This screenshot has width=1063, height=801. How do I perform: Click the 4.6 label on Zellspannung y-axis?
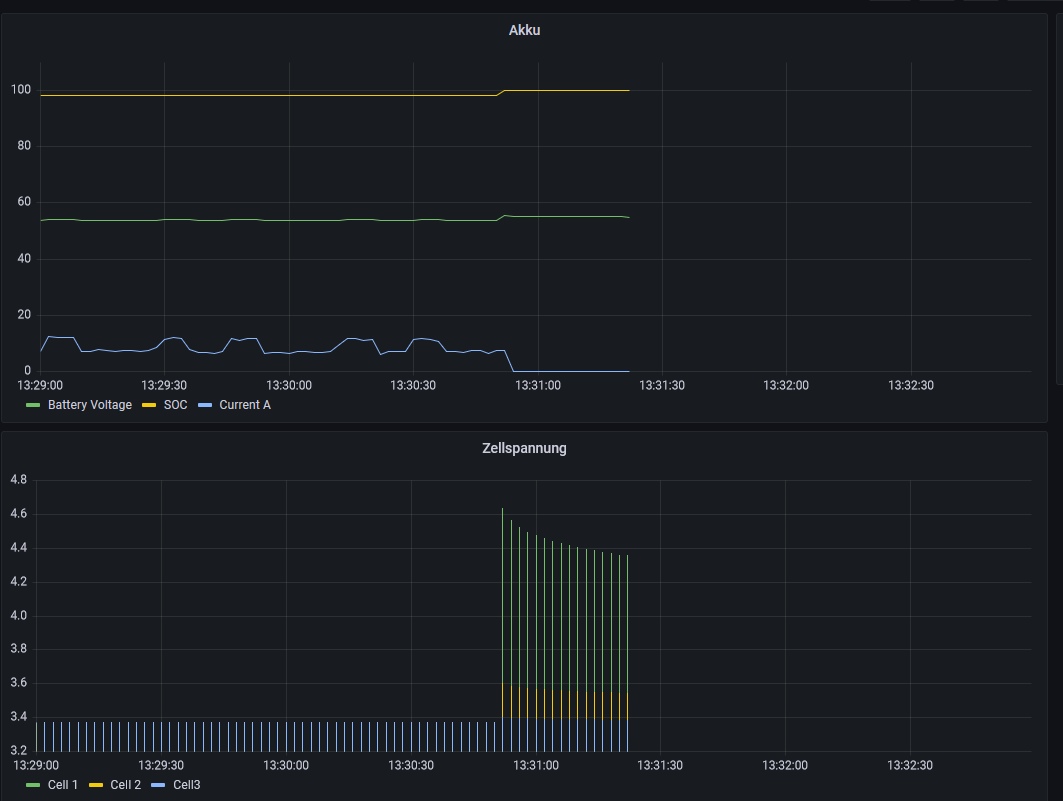[18, 514]
